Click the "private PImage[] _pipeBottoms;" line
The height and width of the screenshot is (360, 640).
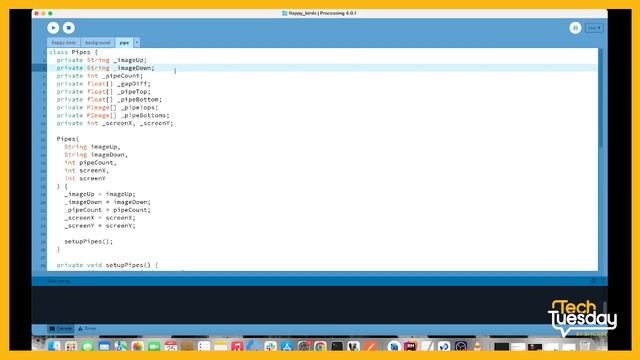113,116
